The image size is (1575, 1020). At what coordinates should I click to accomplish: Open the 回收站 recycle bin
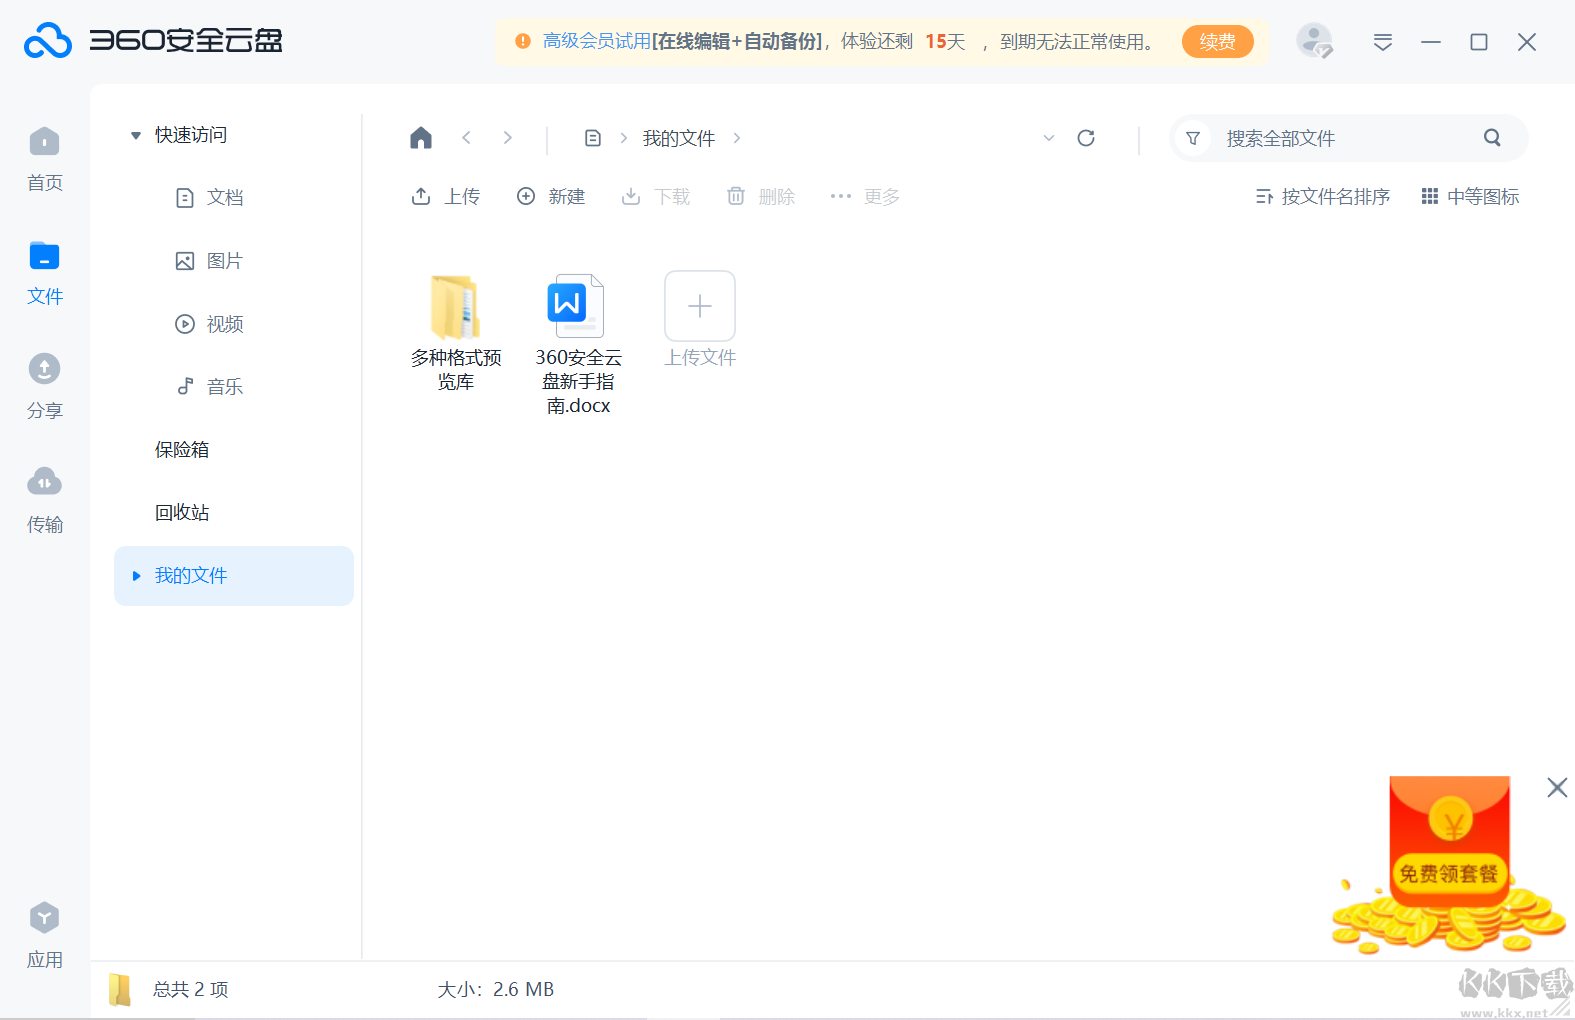(x=182, y=513)
